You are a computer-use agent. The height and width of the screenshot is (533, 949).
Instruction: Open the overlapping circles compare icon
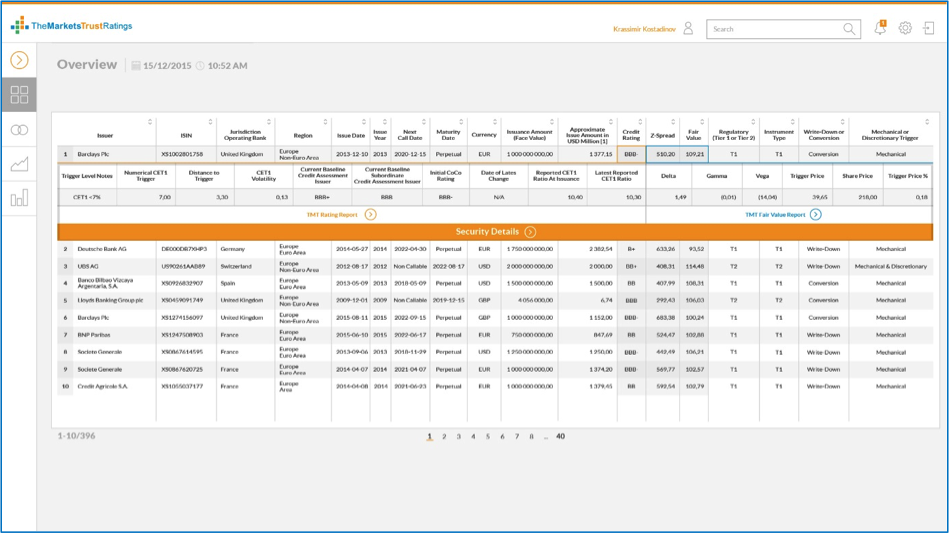(x=19, y=129)
